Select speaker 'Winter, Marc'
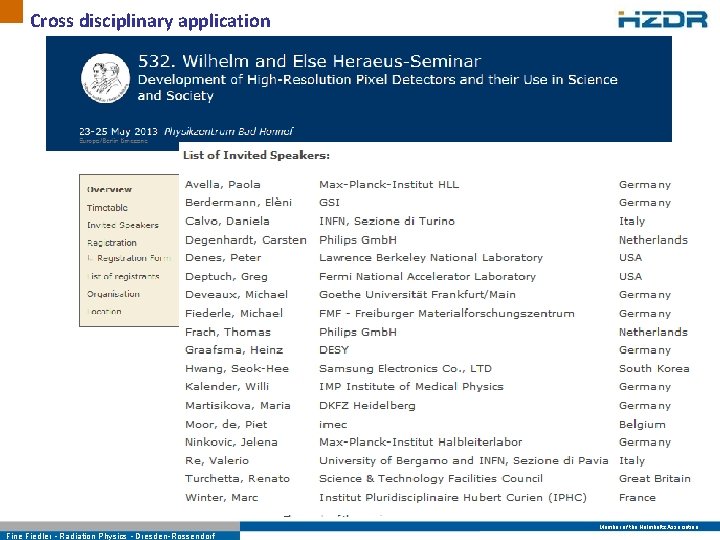Viewport: 720px width, 540px height. click(x=221, y=497)
